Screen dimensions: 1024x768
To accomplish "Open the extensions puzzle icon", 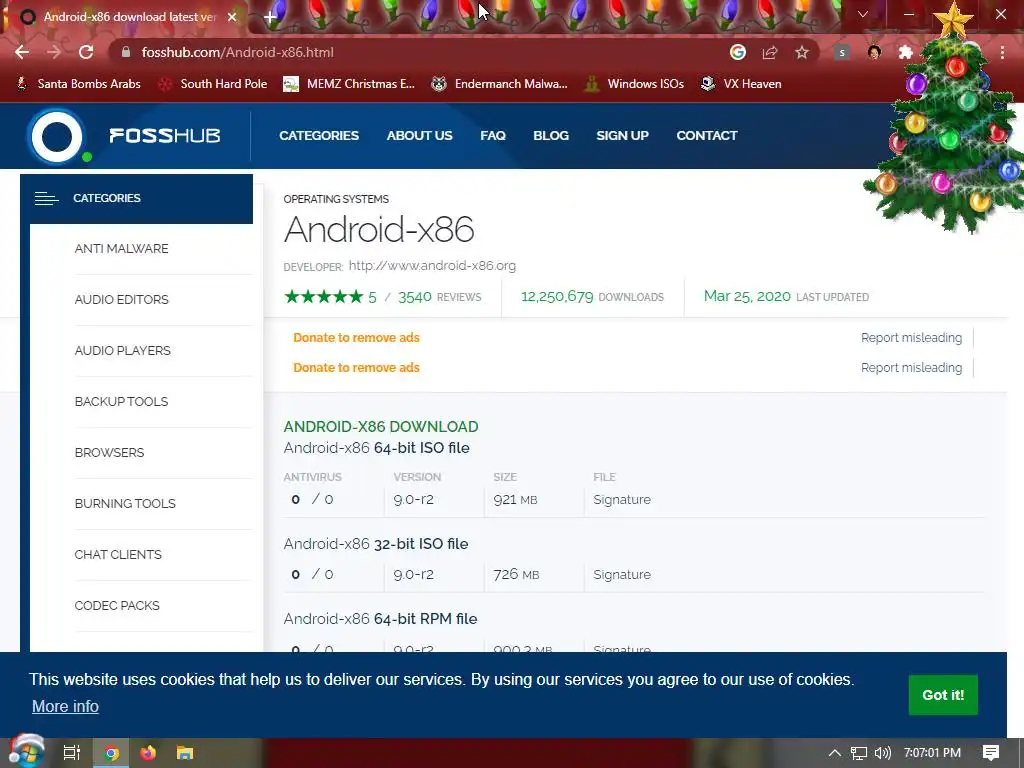I will [x=905, y=52].
